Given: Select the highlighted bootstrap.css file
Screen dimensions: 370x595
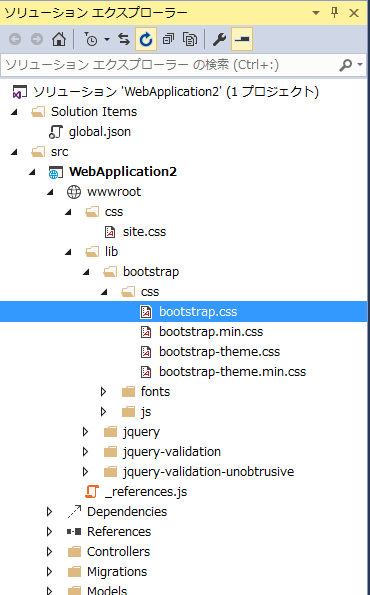Looking at the screenshot, I should click(x=198, y=312).
